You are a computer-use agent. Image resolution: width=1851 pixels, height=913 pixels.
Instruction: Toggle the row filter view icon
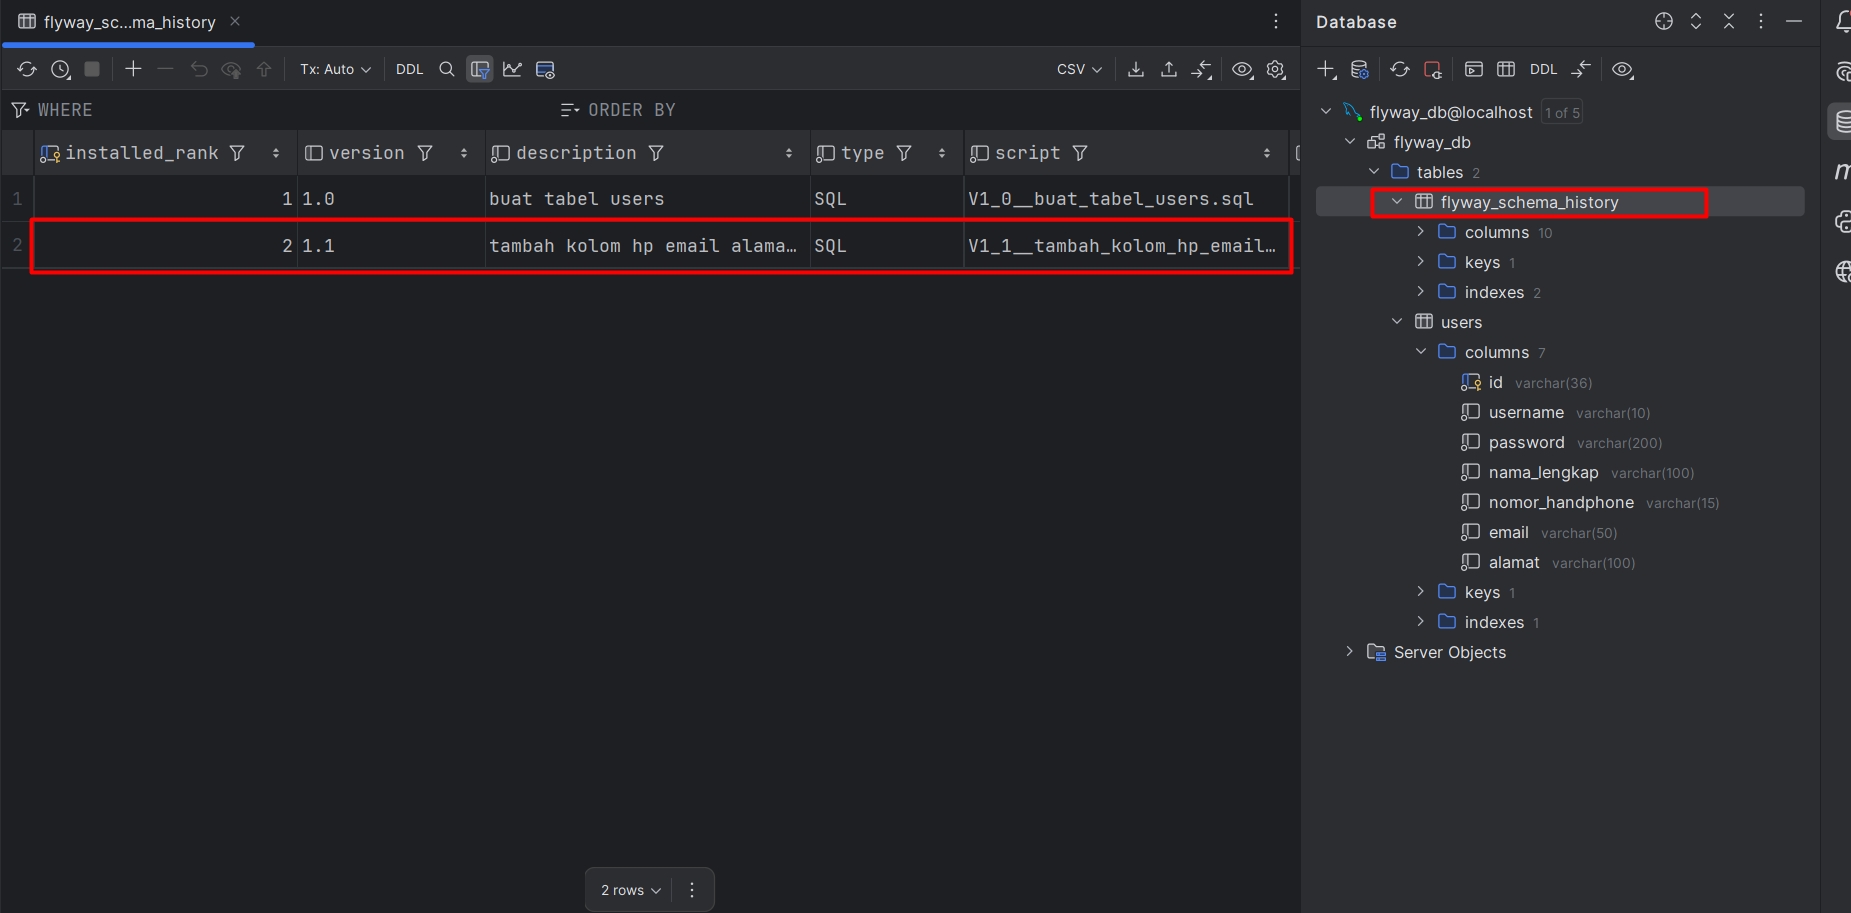(480, 69)
